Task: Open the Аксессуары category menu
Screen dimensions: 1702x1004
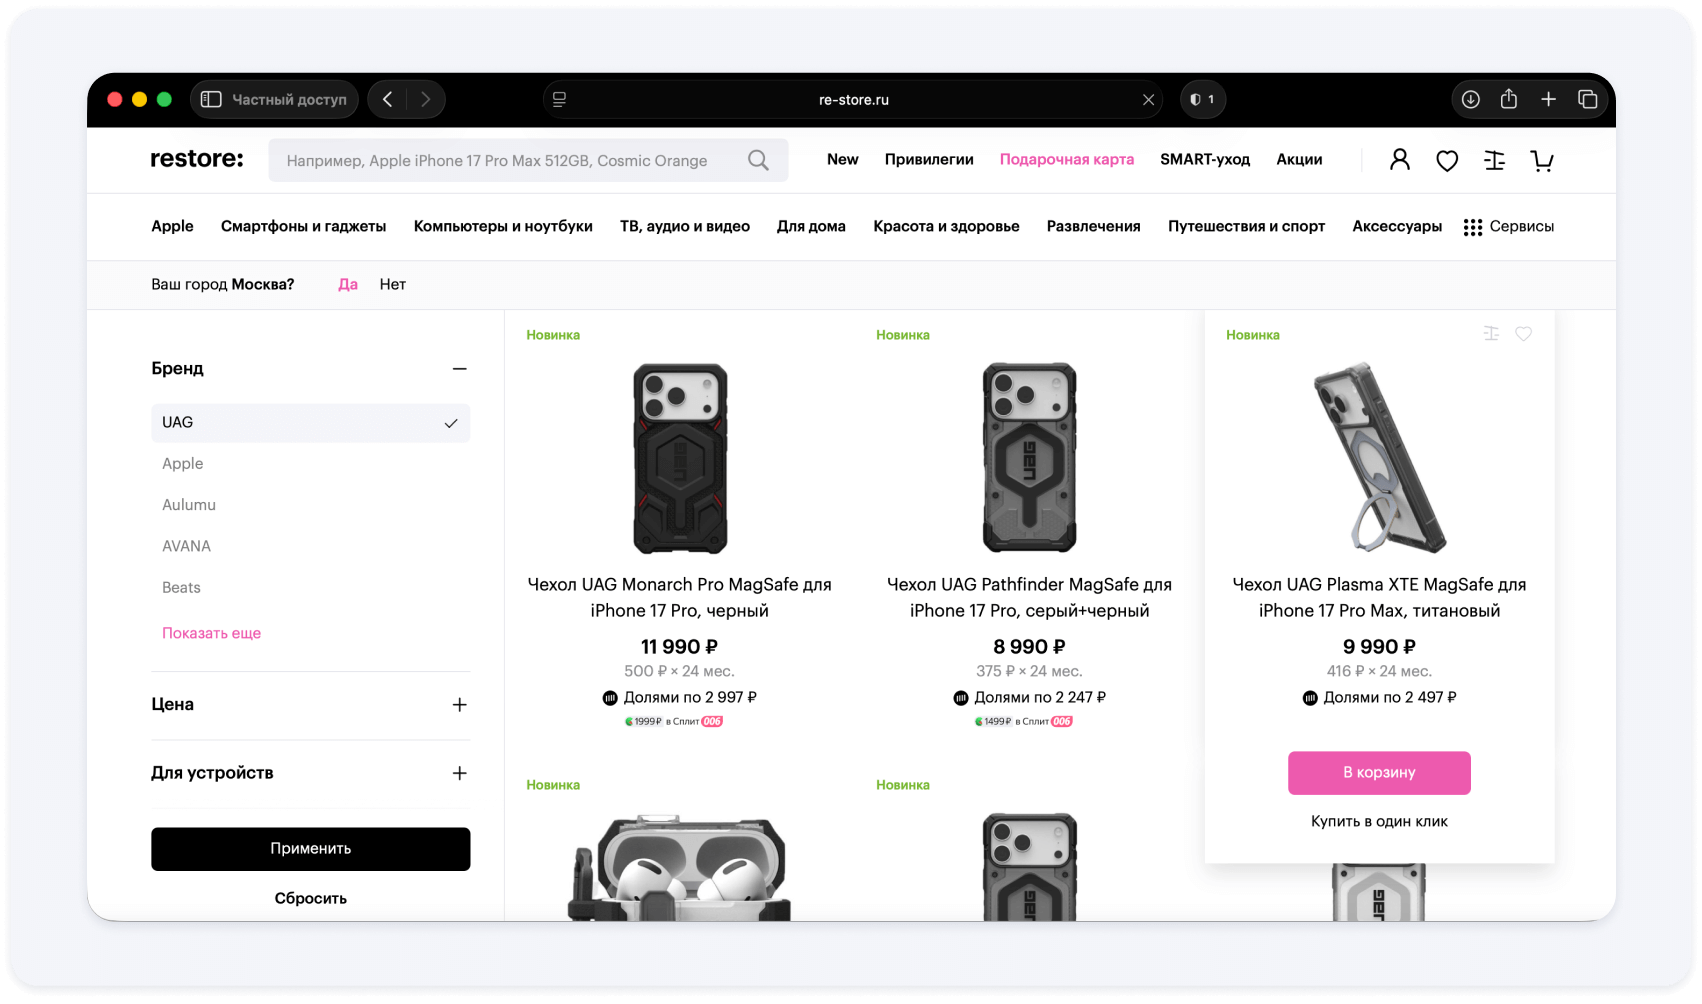Action: click(1397, 226)
